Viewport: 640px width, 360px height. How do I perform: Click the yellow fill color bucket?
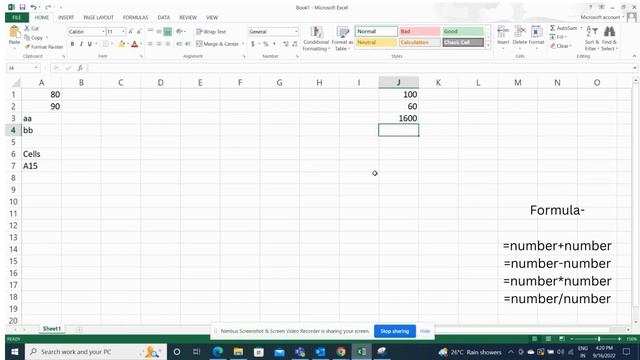122,44
